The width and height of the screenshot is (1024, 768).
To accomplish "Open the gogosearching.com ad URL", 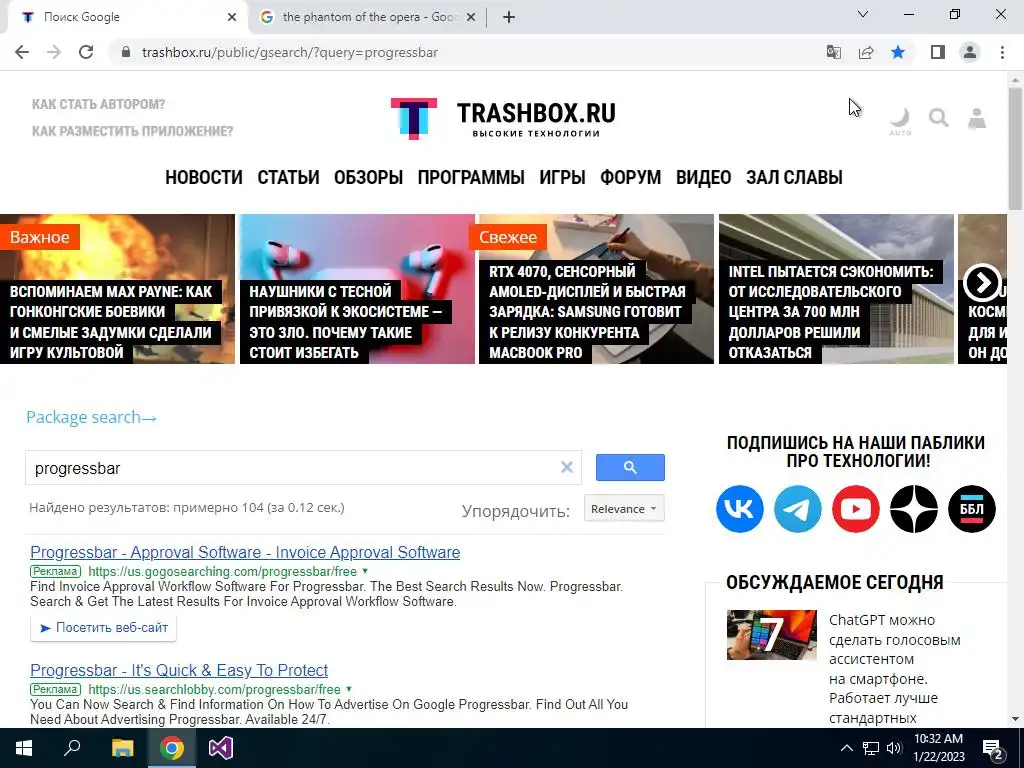I will [223, 571].
